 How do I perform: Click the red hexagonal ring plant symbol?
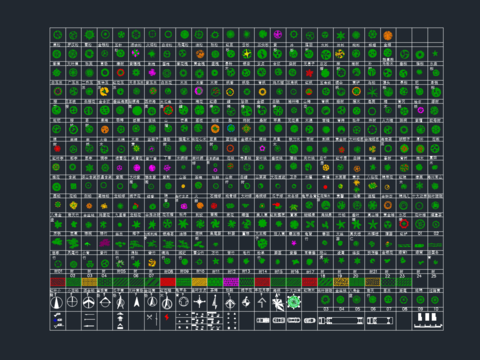(404, 224)
